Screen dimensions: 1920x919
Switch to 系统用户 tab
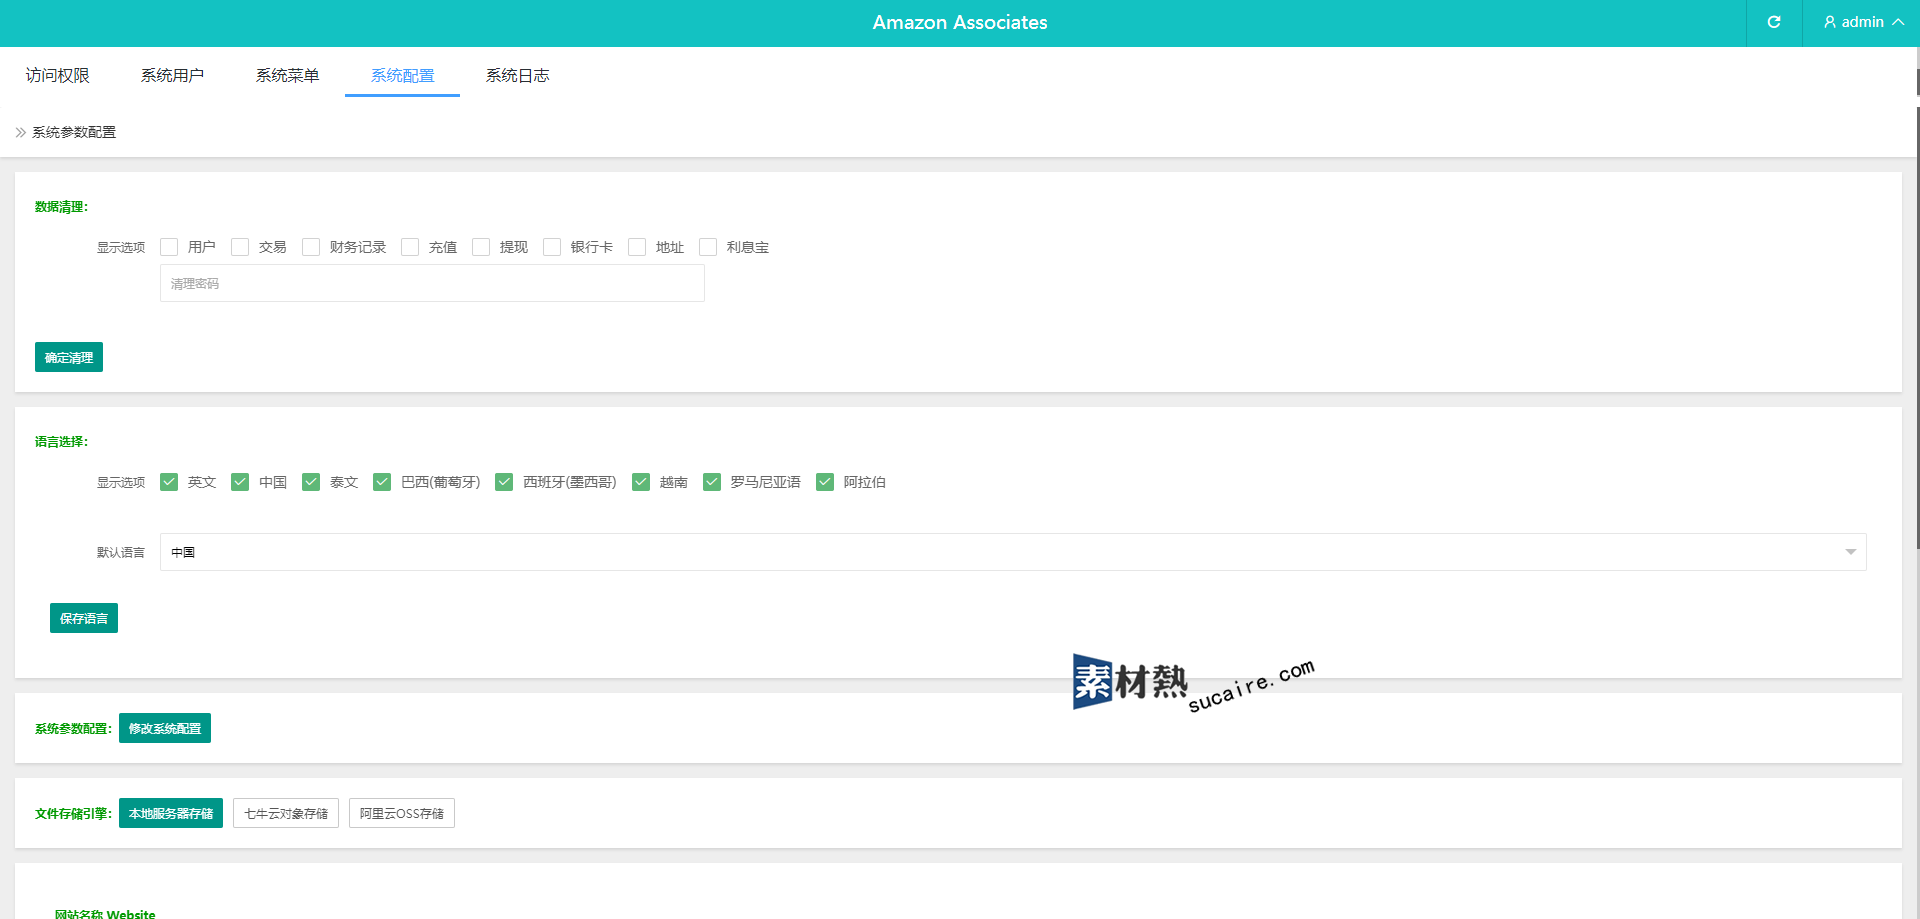172,75
